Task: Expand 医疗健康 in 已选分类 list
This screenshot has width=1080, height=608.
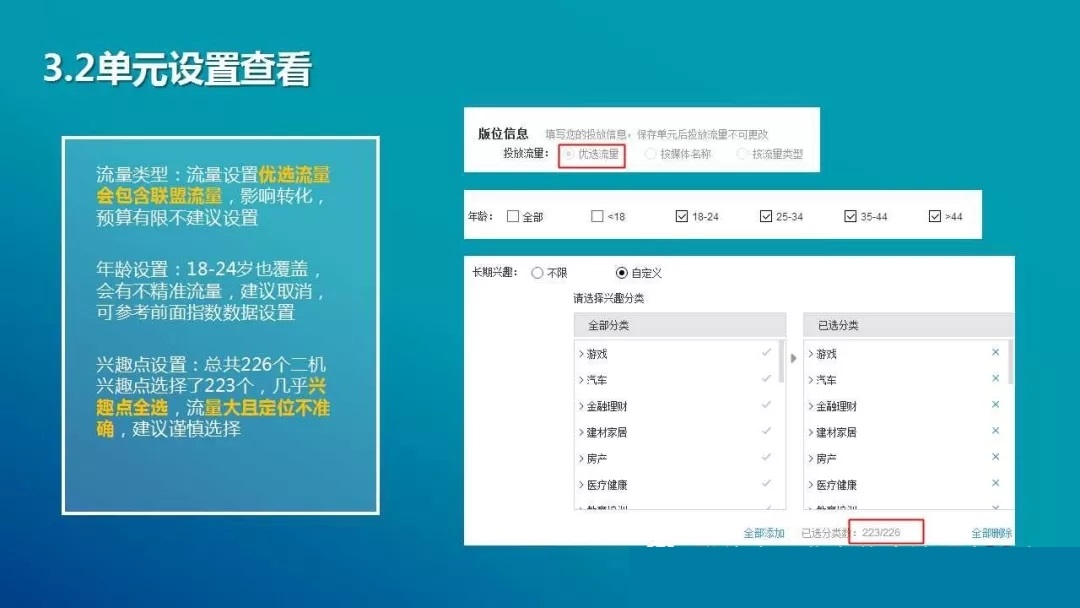Action: [x=811, y=485]
